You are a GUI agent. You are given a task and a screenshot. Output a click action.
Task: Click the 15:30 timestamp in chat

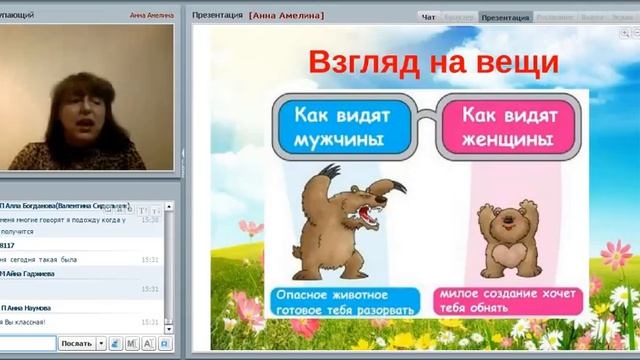[x=150, y=220]
